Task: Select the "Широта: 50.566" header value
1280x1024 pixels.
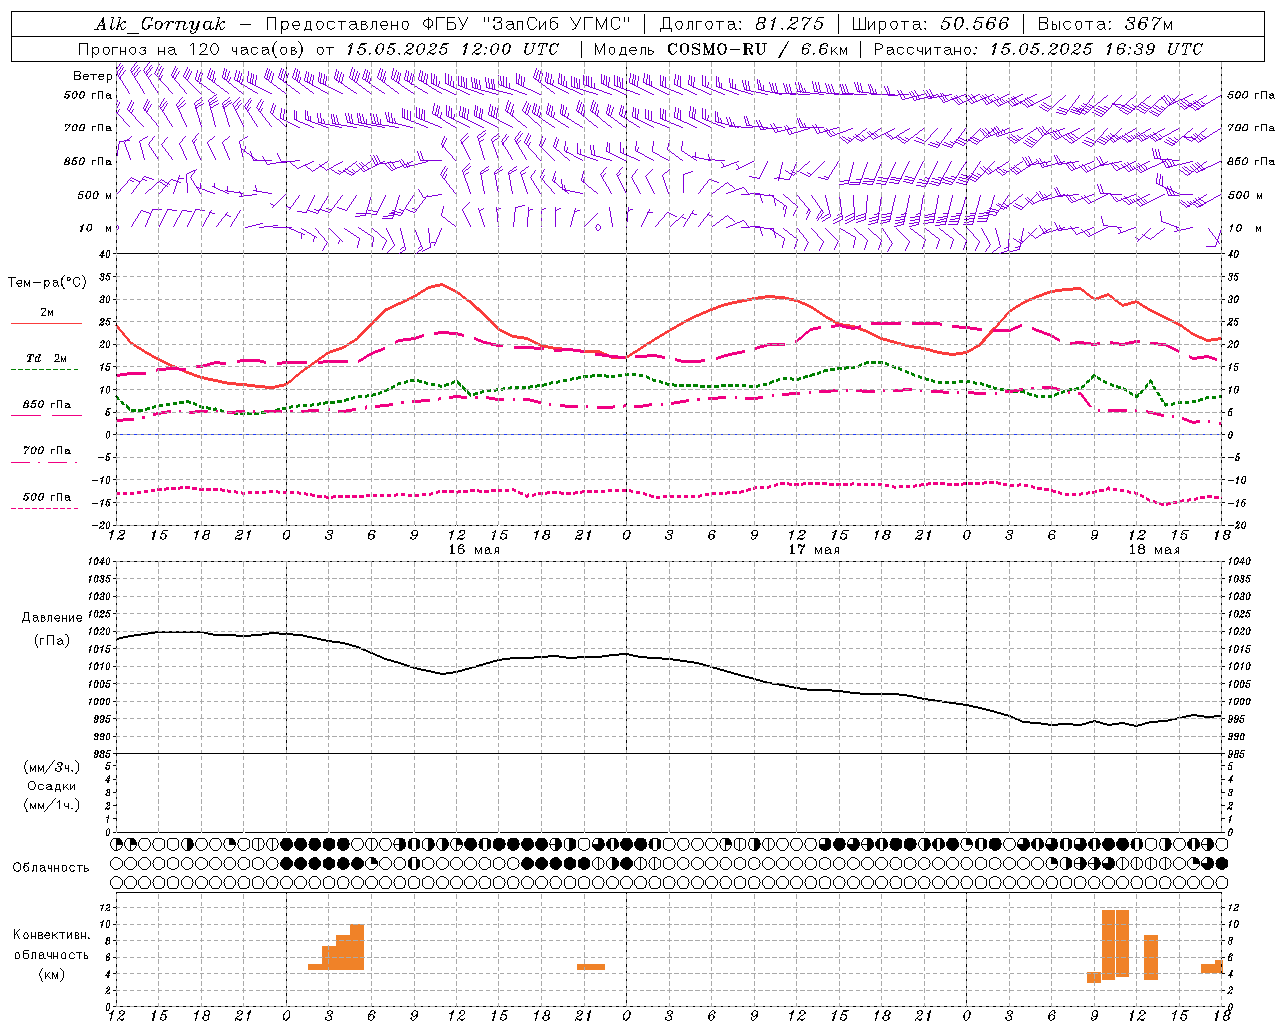Action: pos(931,24)
